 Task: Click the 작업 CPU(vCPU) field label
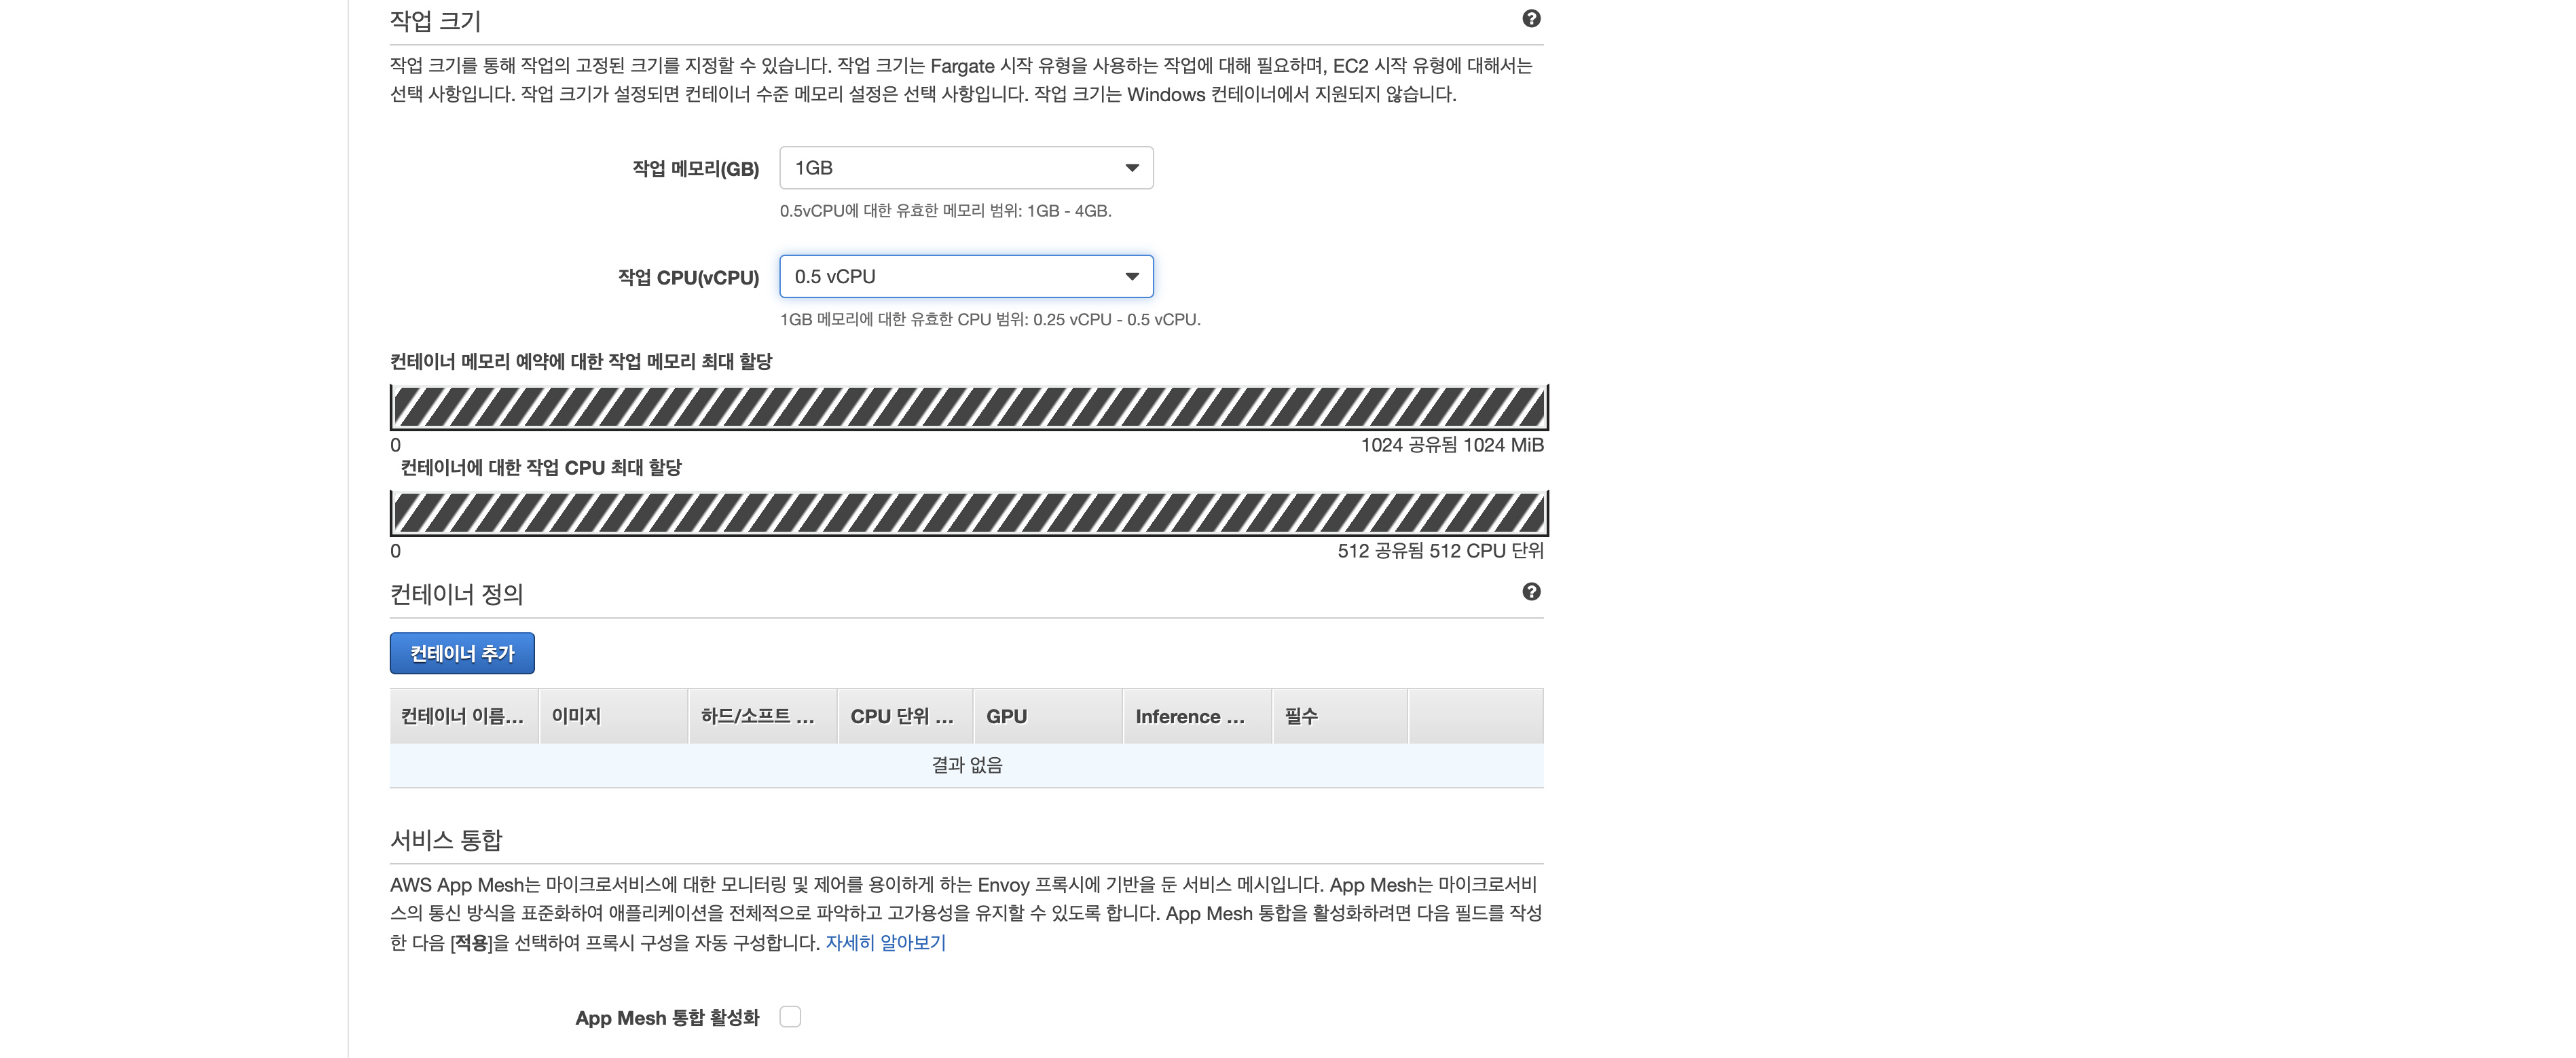click(688, 278)
